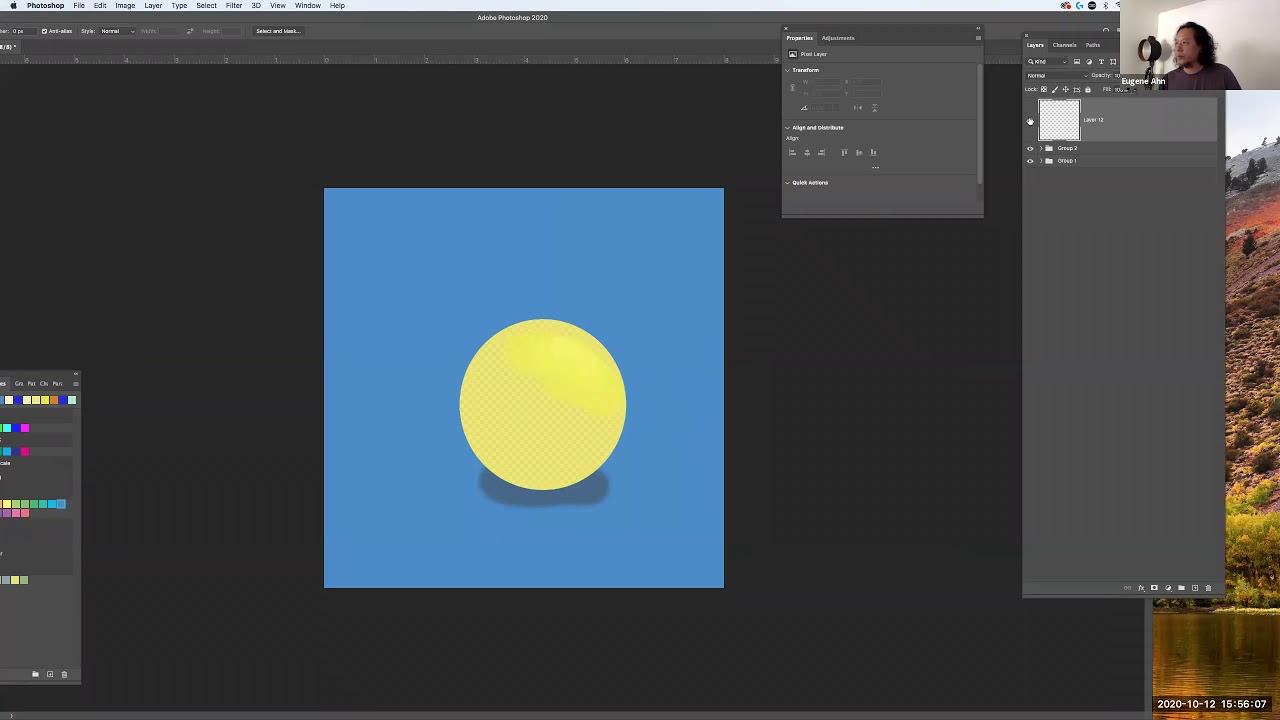Delete swatch trash icon
The width and height of the screenshot is (1280, 720).
(64, 674)
